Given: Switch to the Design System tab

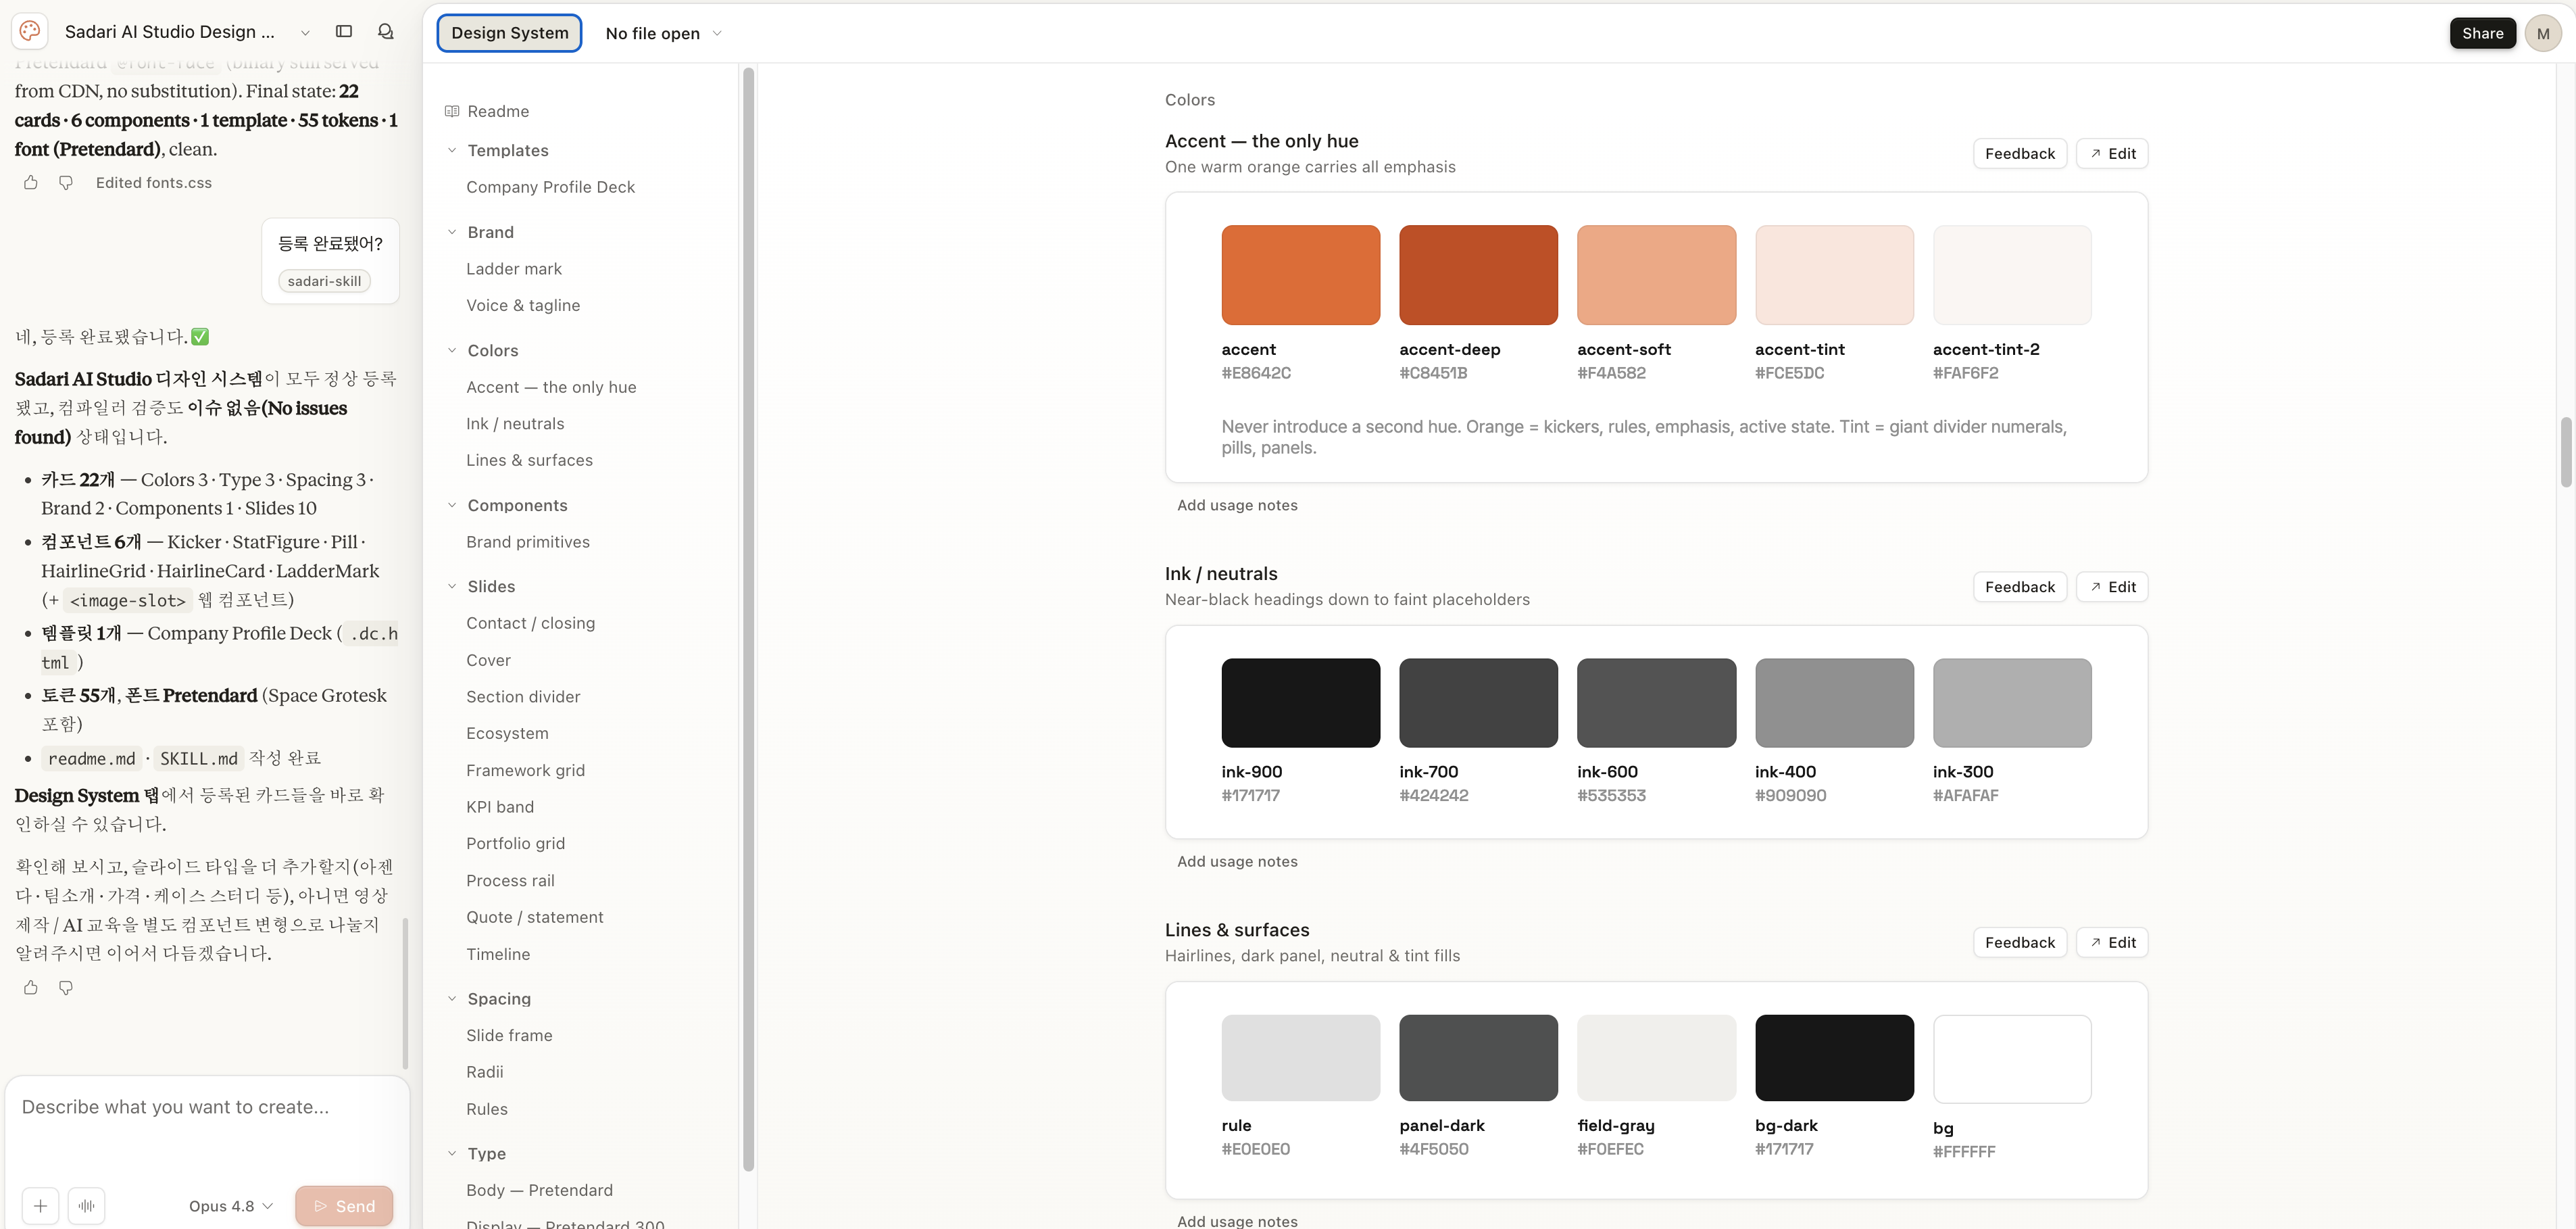Looking at the screenshot, I should click(510, 33).
